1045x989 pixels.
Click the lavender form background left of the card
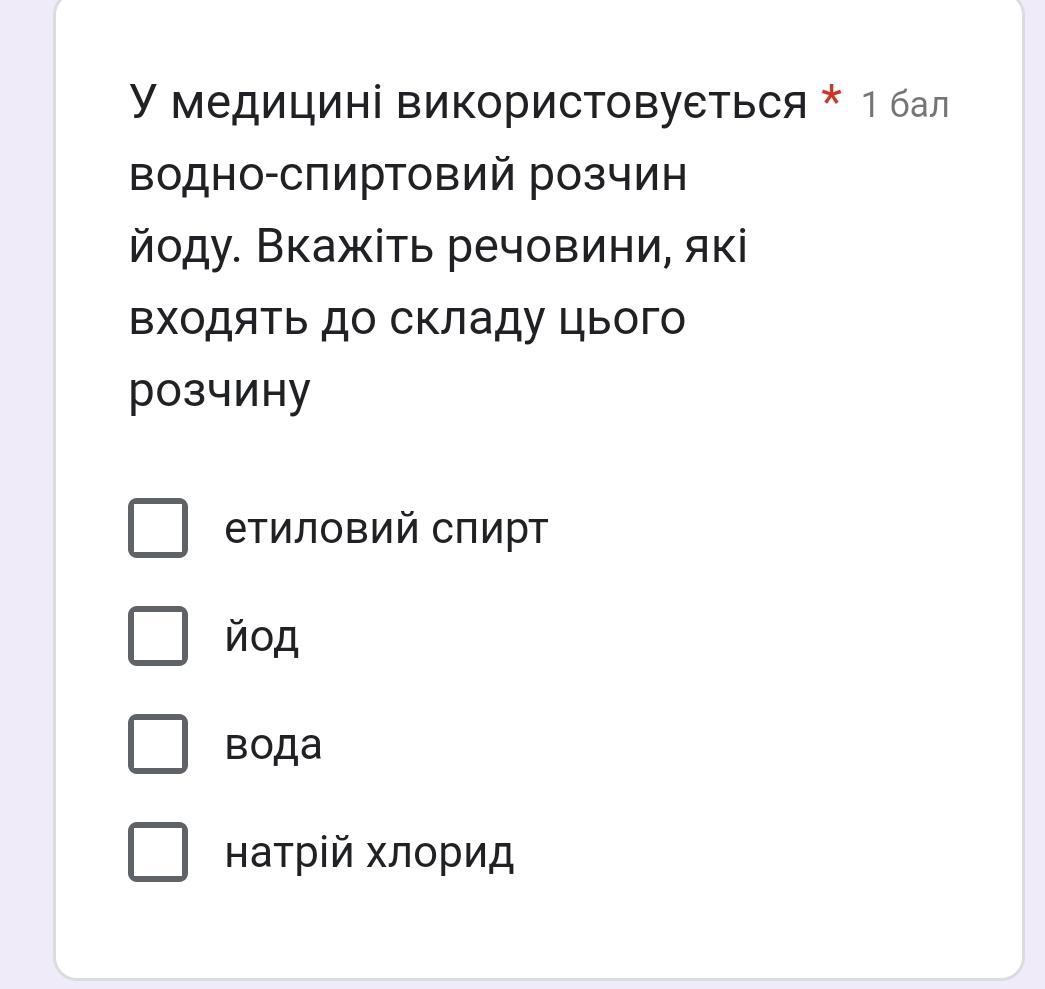27,494
